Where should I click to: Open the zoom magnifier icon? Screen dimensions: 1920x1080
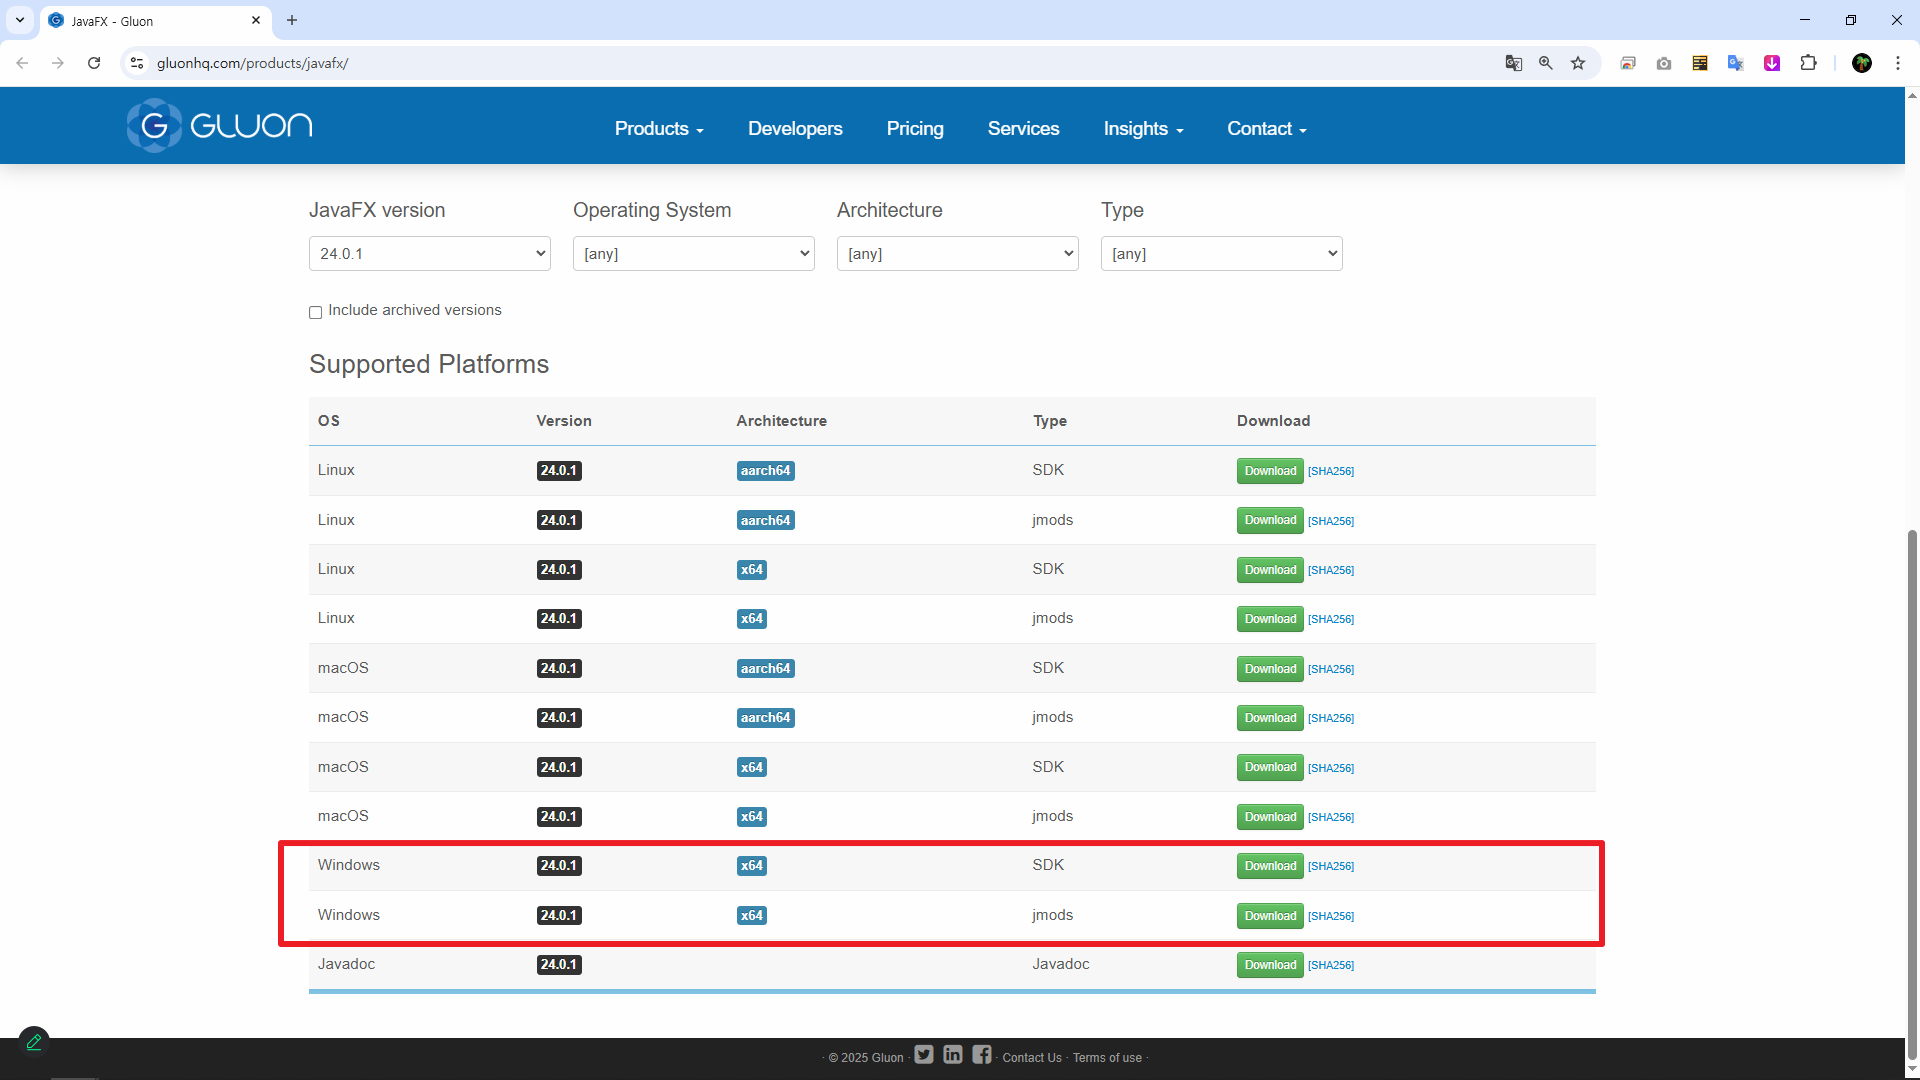click(x=1546, y=63)
